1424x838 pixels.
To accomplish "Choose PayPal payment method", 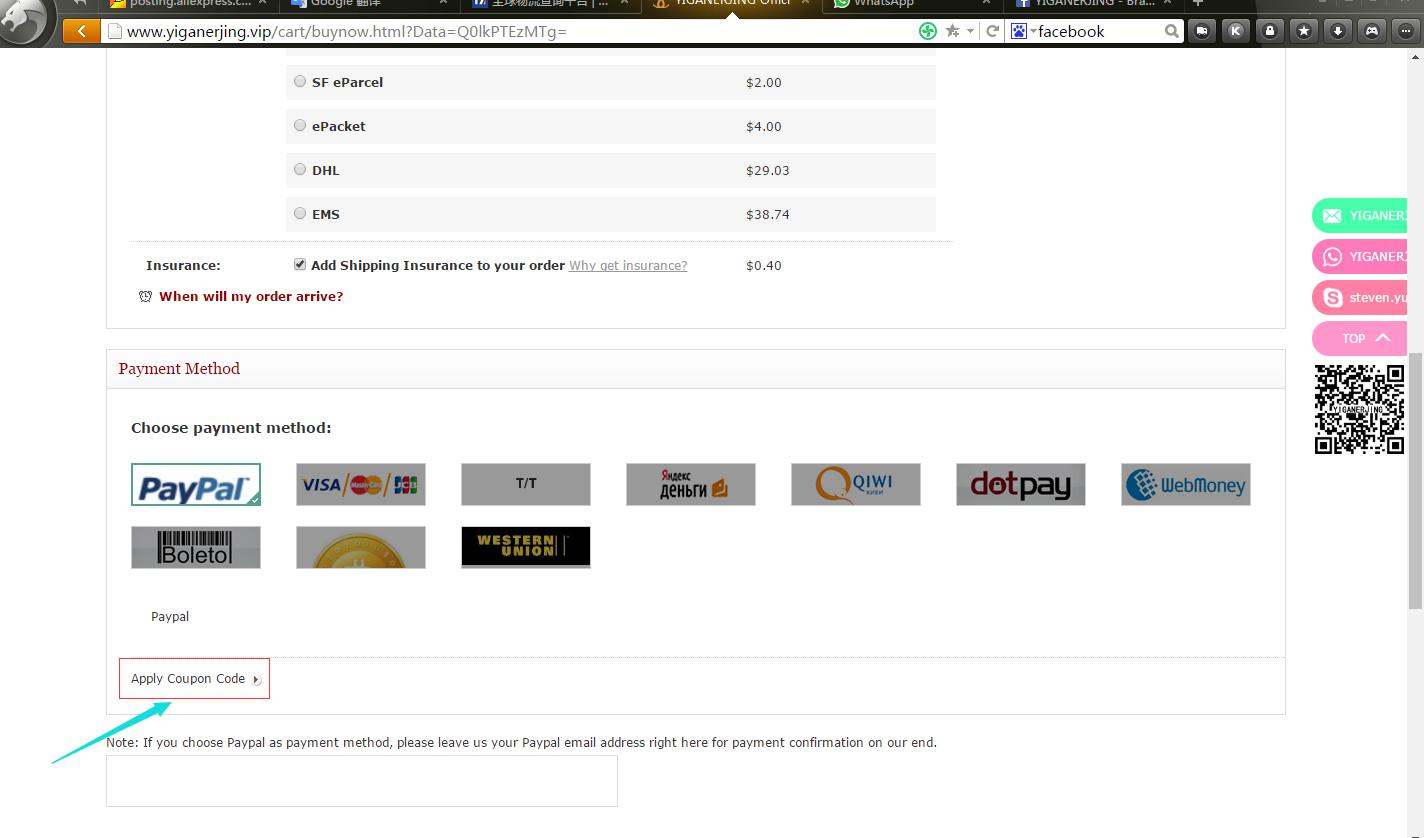I will [196, 484].
